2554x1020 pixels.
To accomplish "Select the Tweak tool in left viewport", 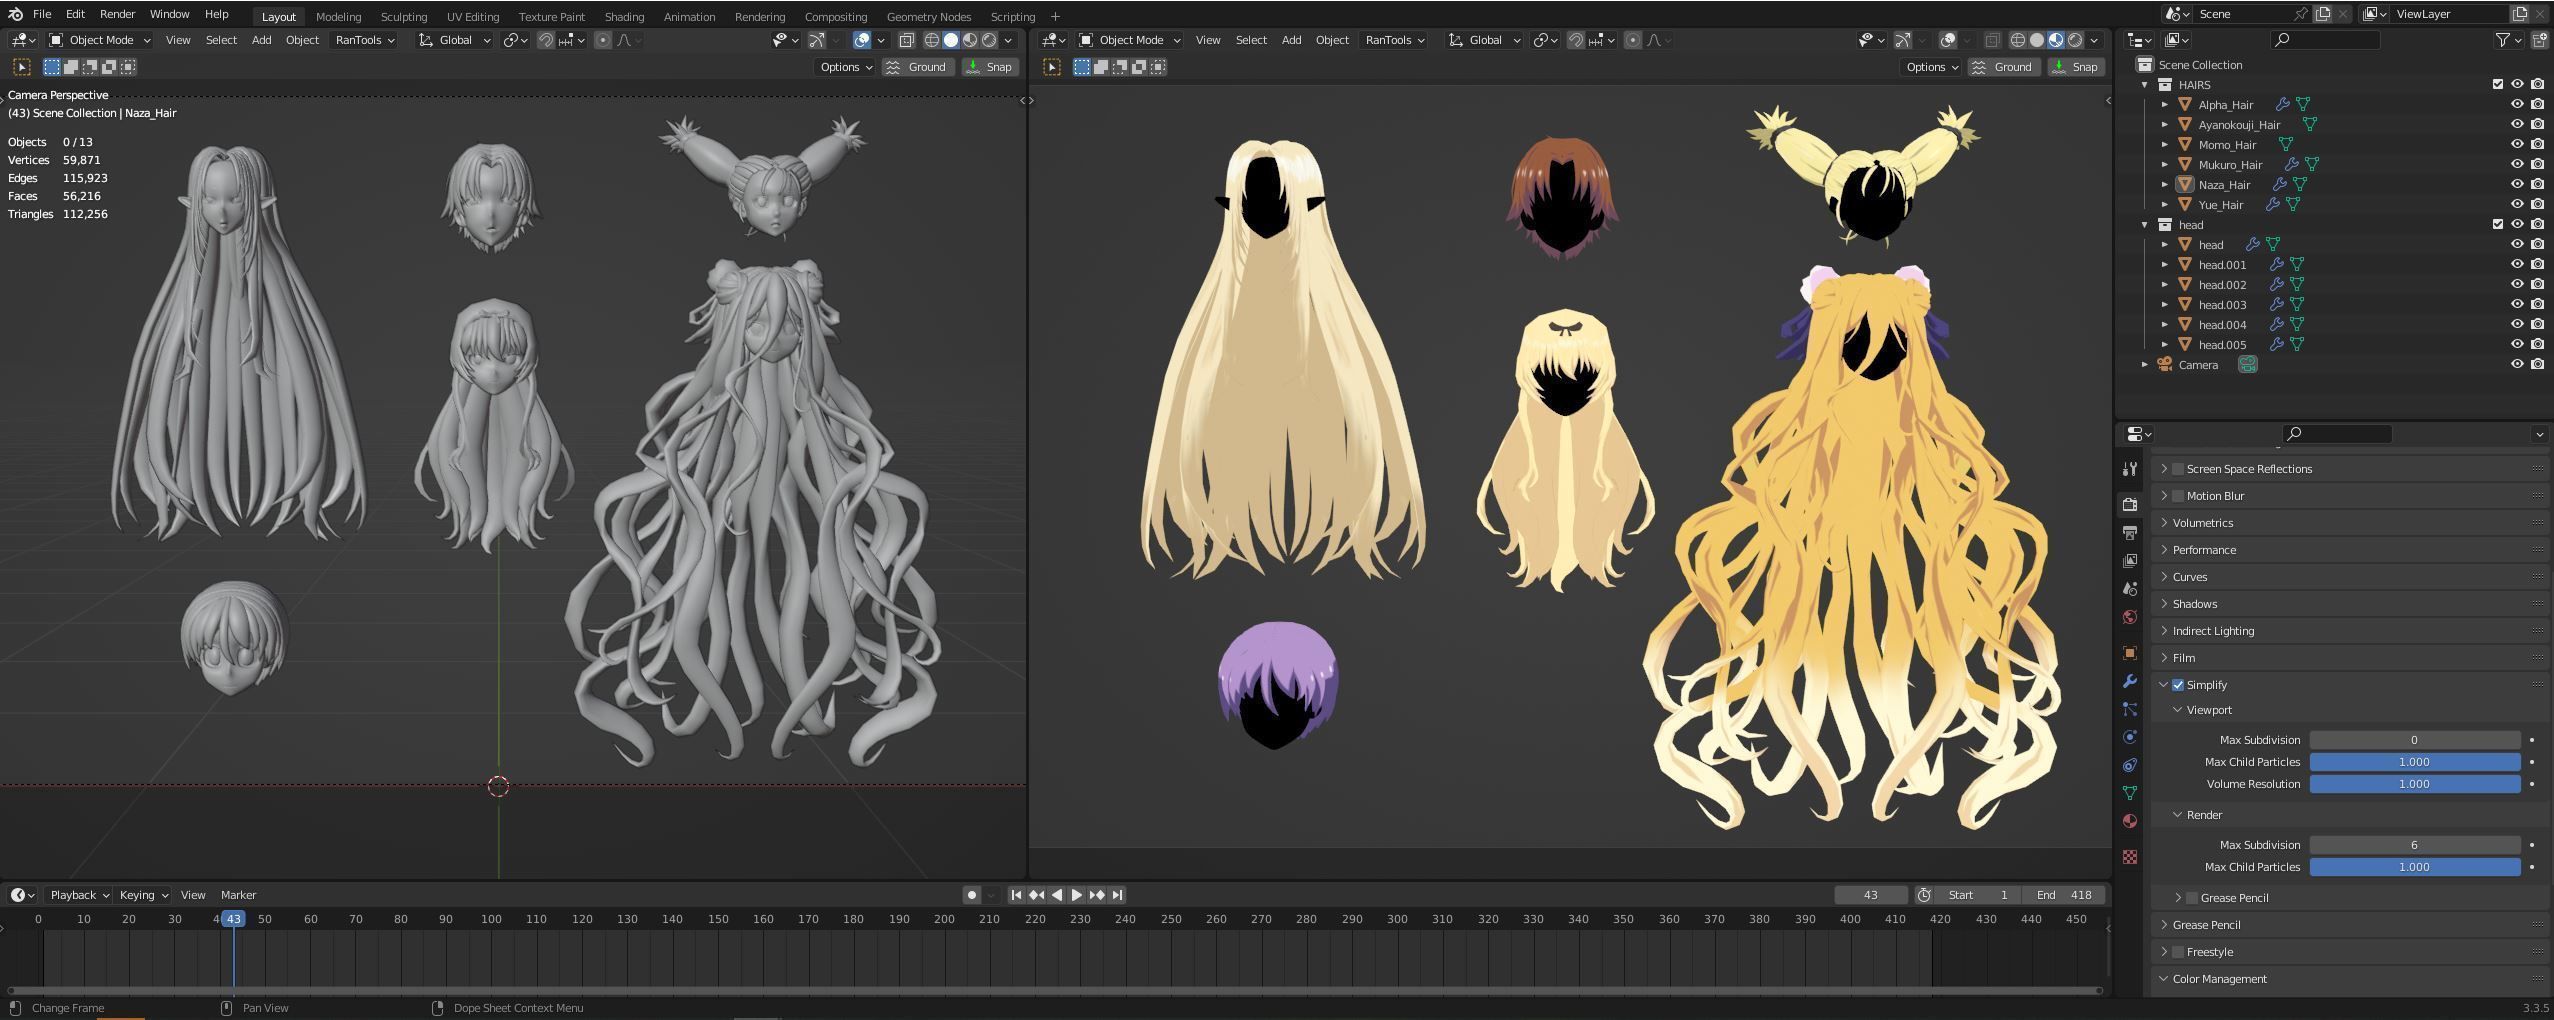I will click(22, 67).
